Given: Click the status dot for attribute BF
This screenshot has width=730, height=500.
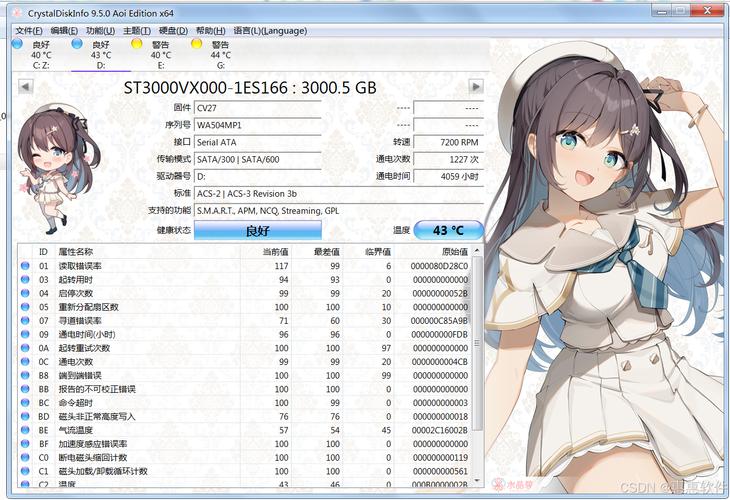Looking at the screenshot, I should 25,444.
